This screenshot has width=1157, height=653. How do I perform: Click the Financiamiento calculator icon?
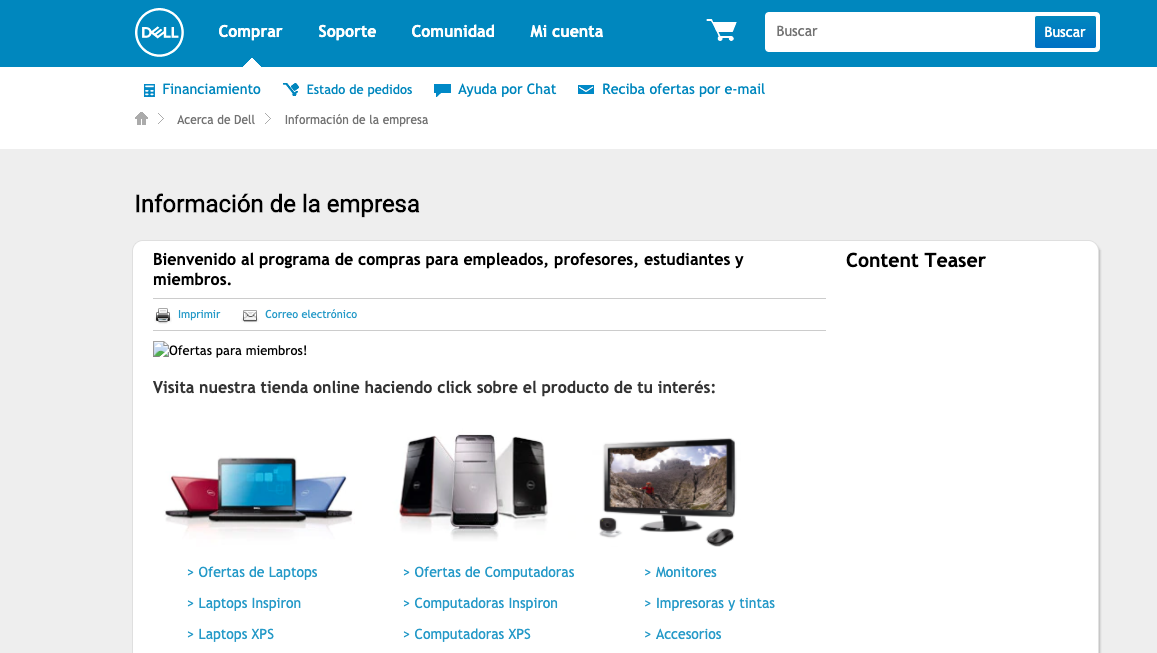pyautogui.click(x=149, y=90)
